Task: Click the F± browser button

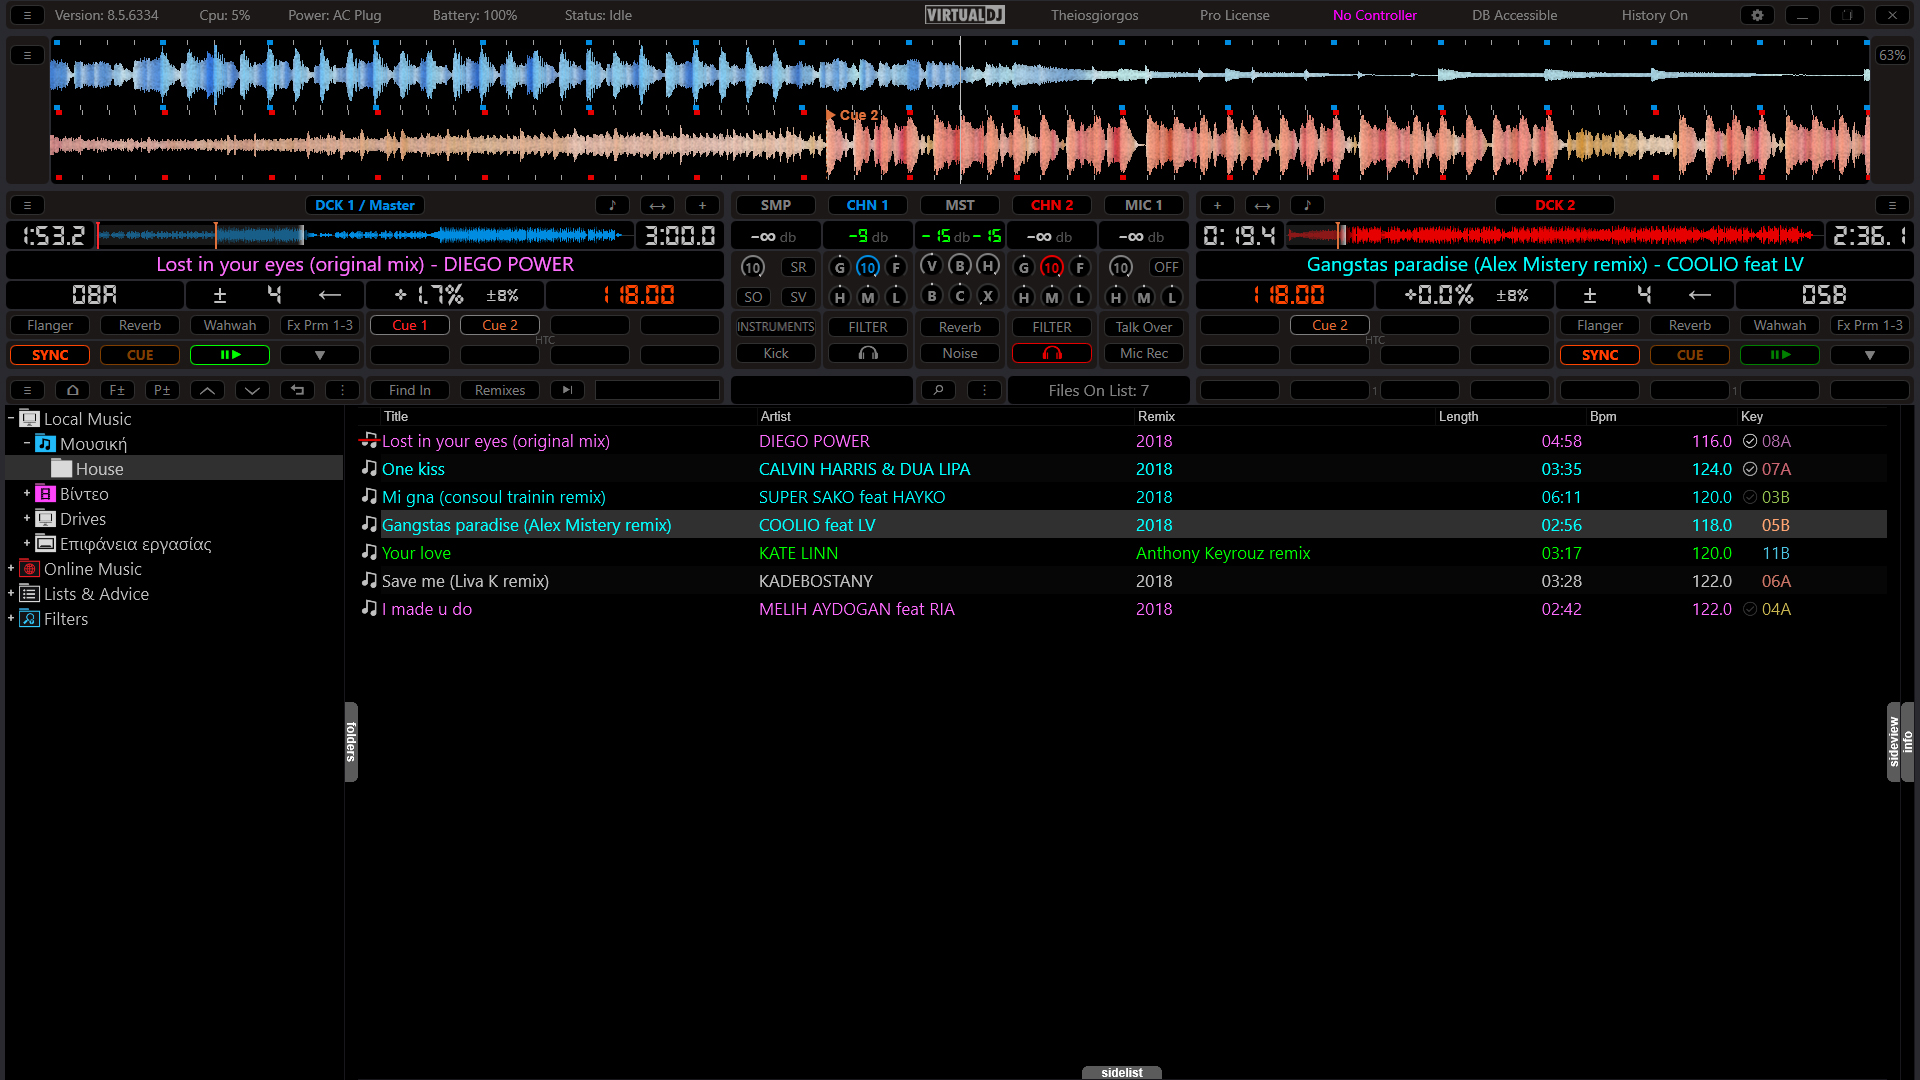Action: [117, 390]
